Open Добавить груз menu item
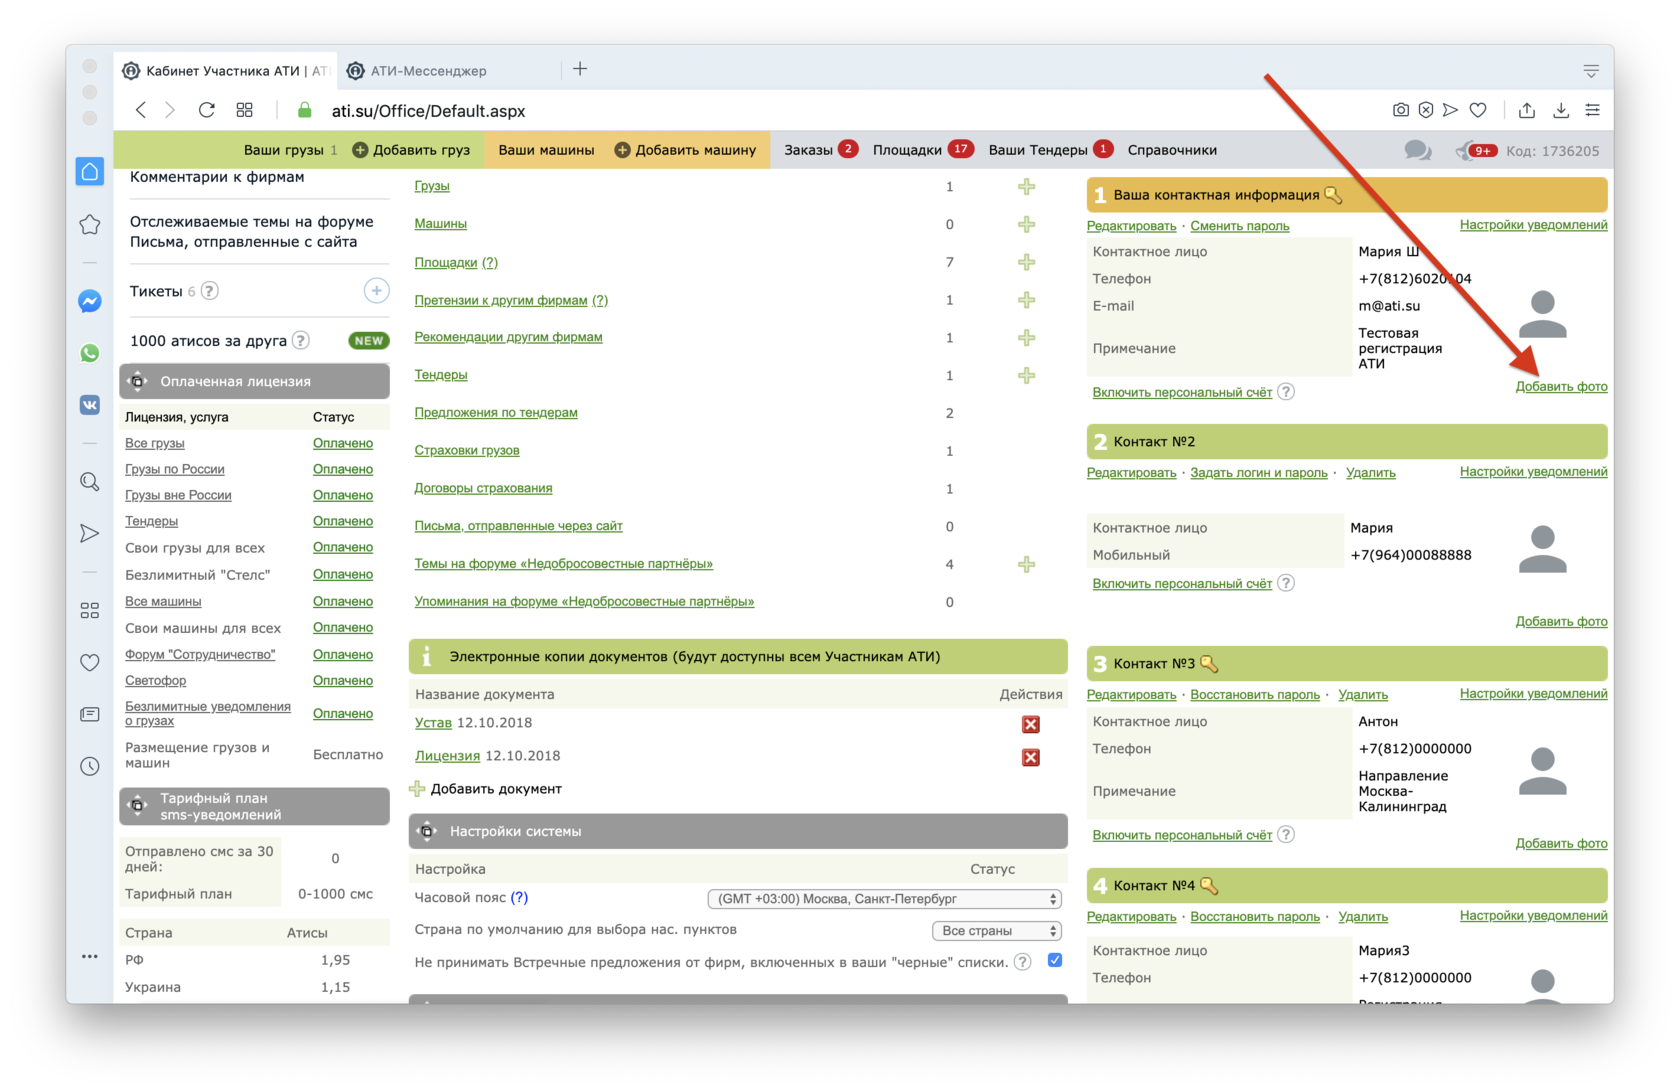This screenshot has height=1091, width=1680. point(411,150)
